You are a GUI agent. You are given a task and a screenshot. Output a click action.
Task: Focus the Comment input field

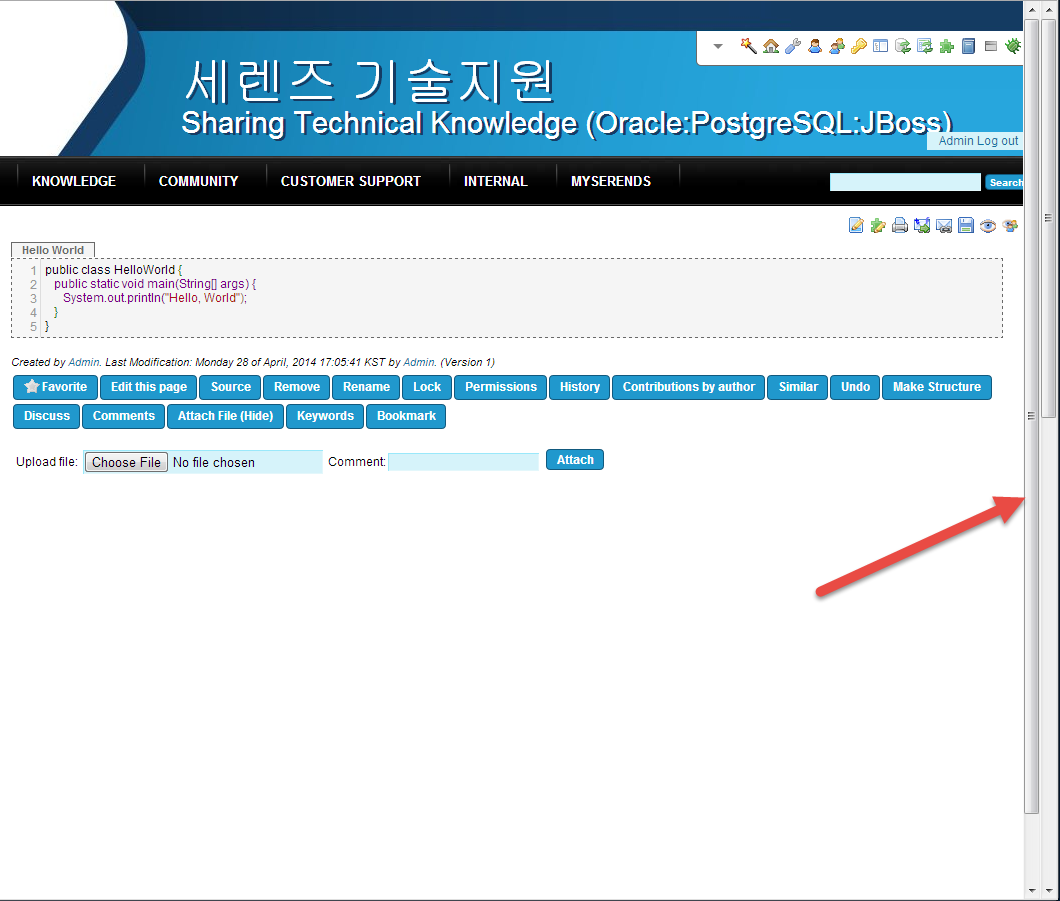(x=464, y=462)
